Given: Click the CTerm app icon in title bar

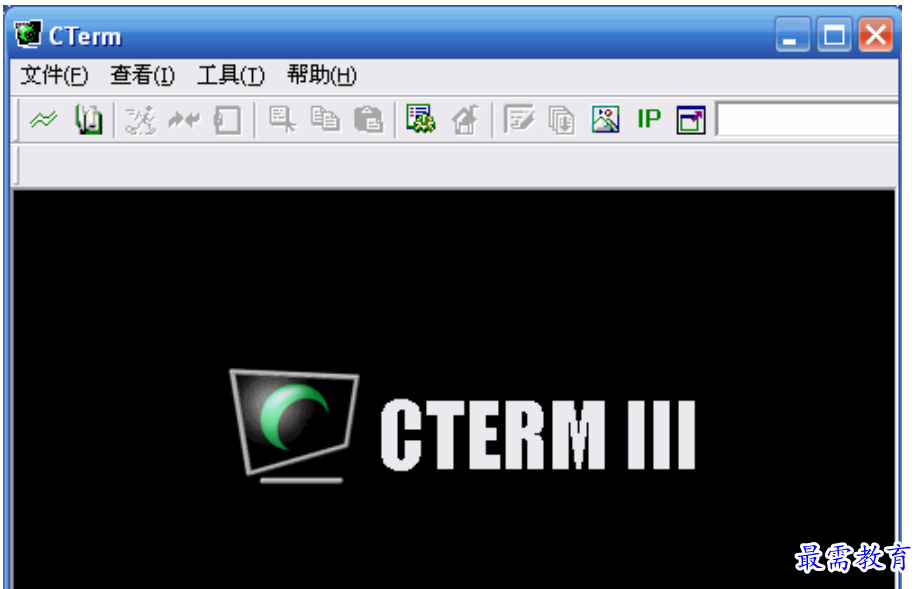Looking at the screenshot, I should (28, 35).
